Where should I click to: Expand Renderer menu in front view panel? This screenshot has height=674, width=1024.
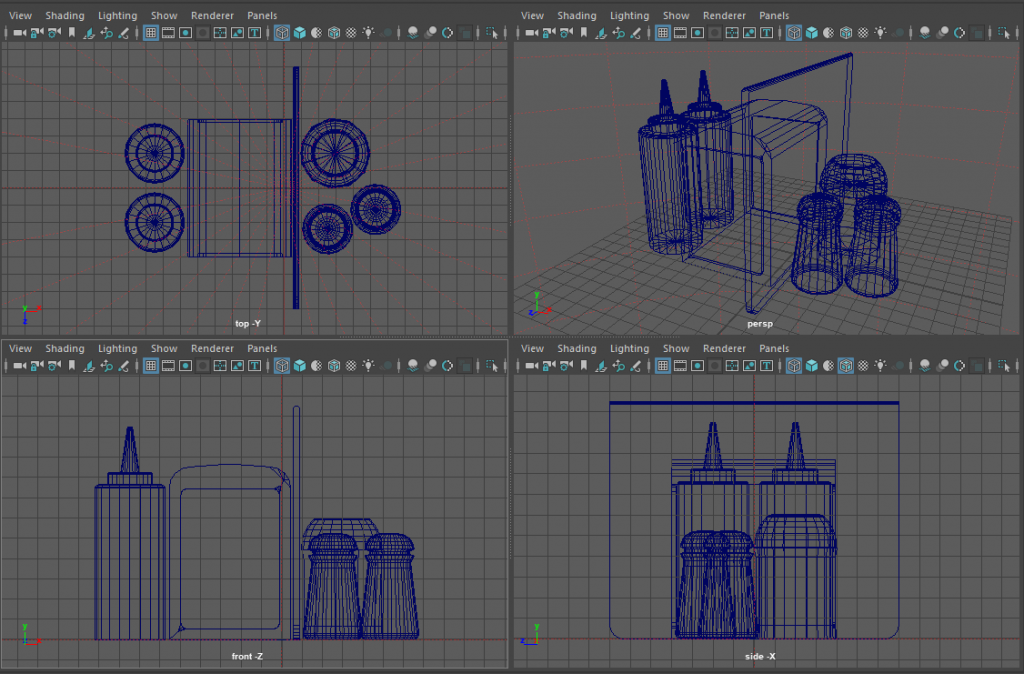pos(212,349)
